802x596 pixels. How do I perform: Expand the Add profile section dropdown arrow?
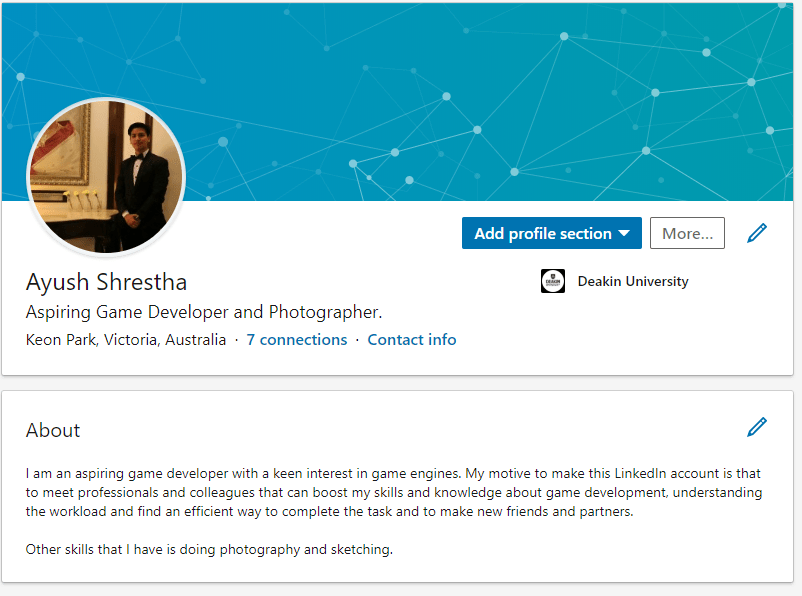[624, 233]
